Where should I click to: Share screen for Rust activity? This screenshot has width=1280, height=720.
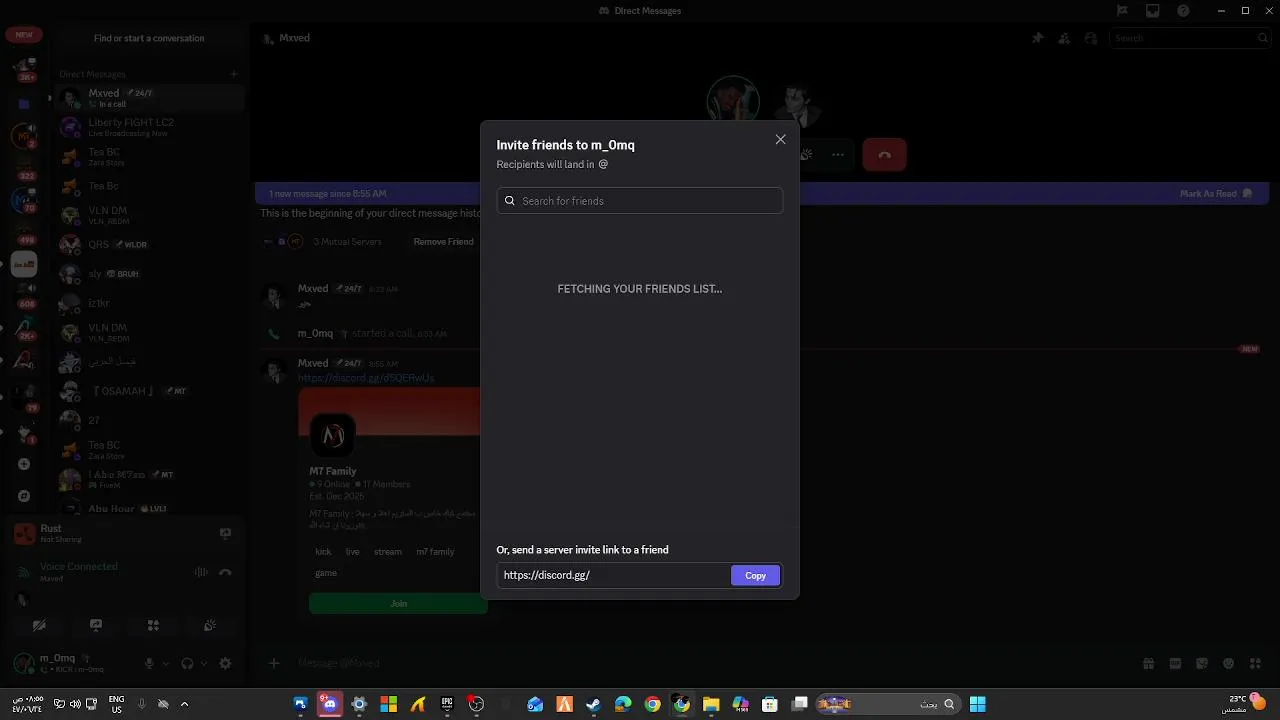[225, 534]
